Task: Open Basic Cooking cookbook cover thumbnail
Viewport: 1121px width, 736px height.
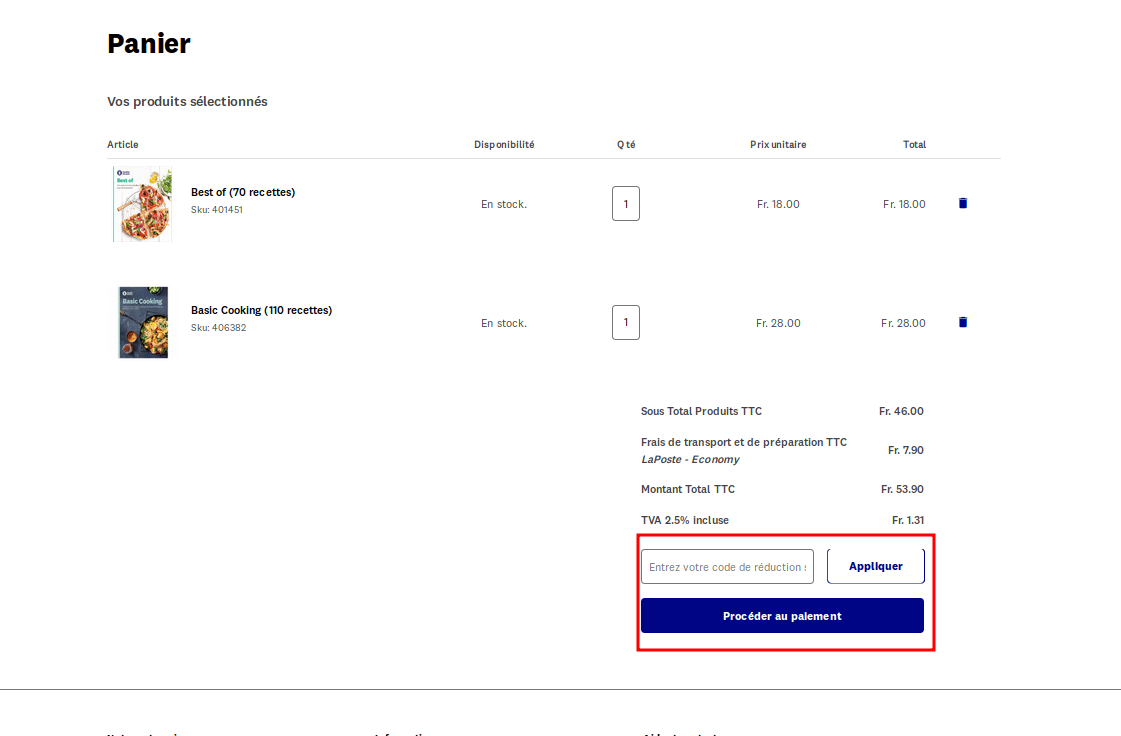Action: (x=143, y=323)
